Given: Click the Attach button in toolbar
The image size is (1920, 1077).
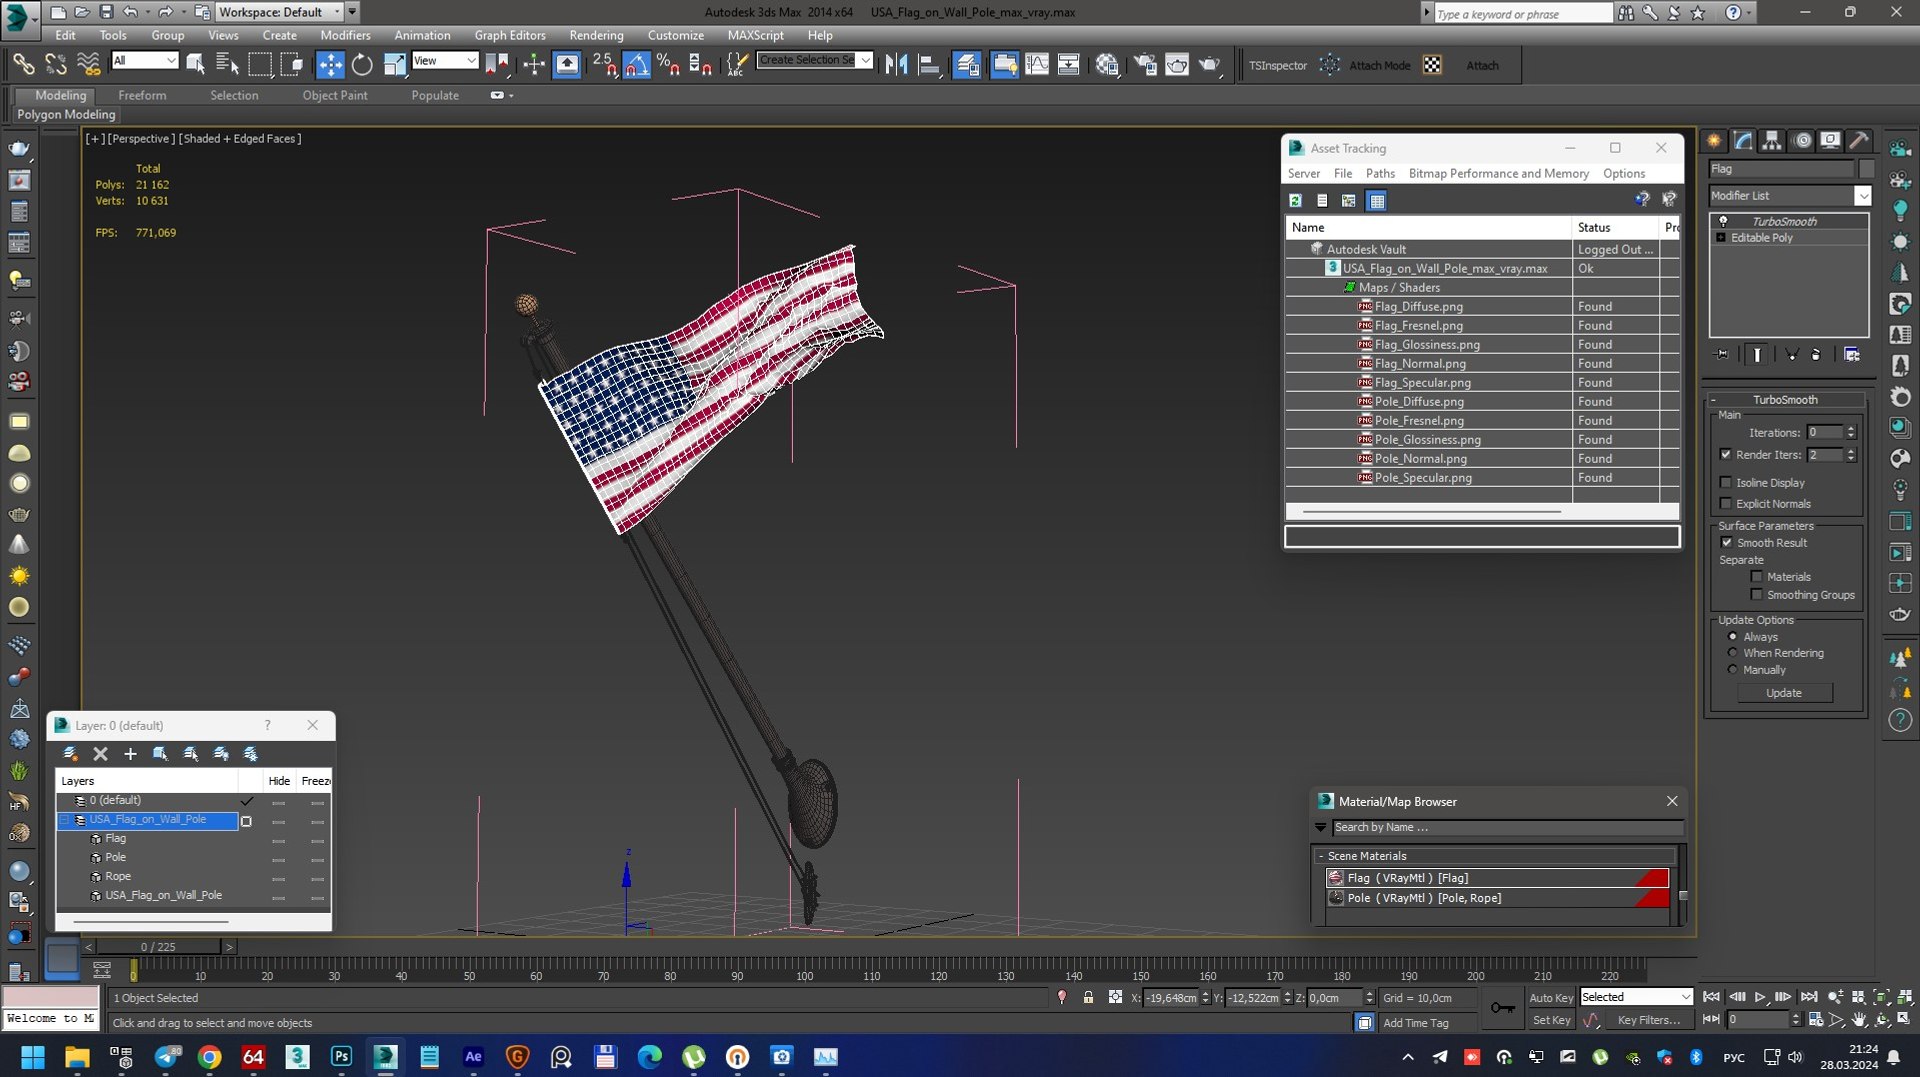Looking at the screenshot, I should click(1482, 65).
